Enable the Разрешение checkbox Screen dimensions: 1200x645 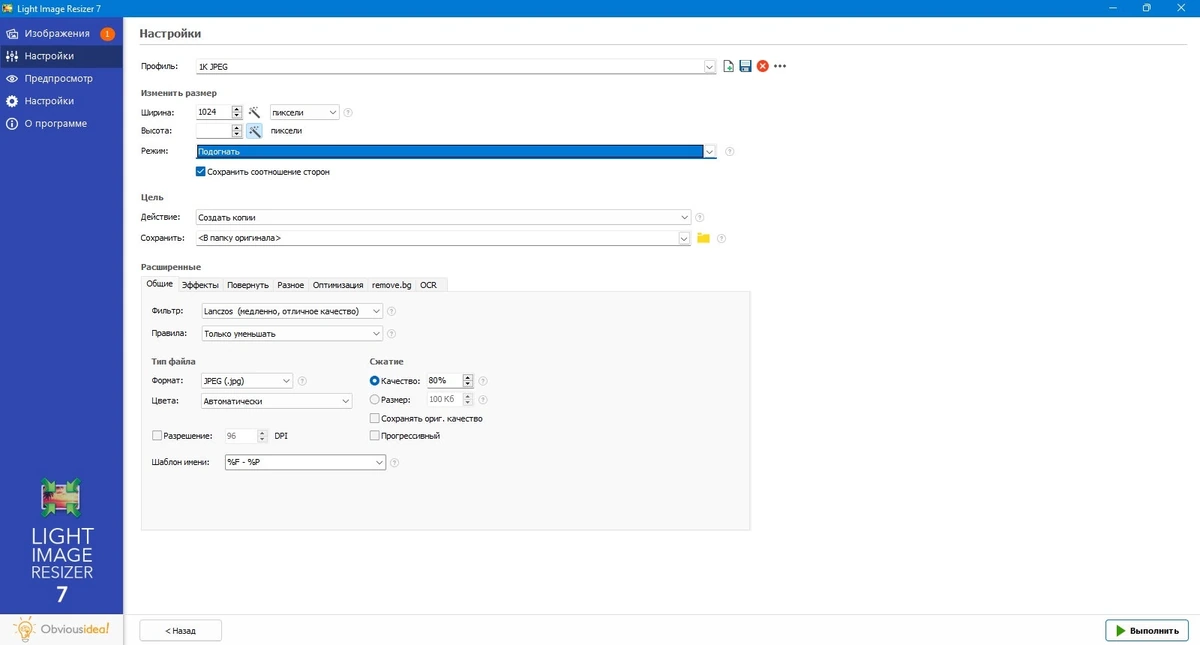tap(157, 436)
